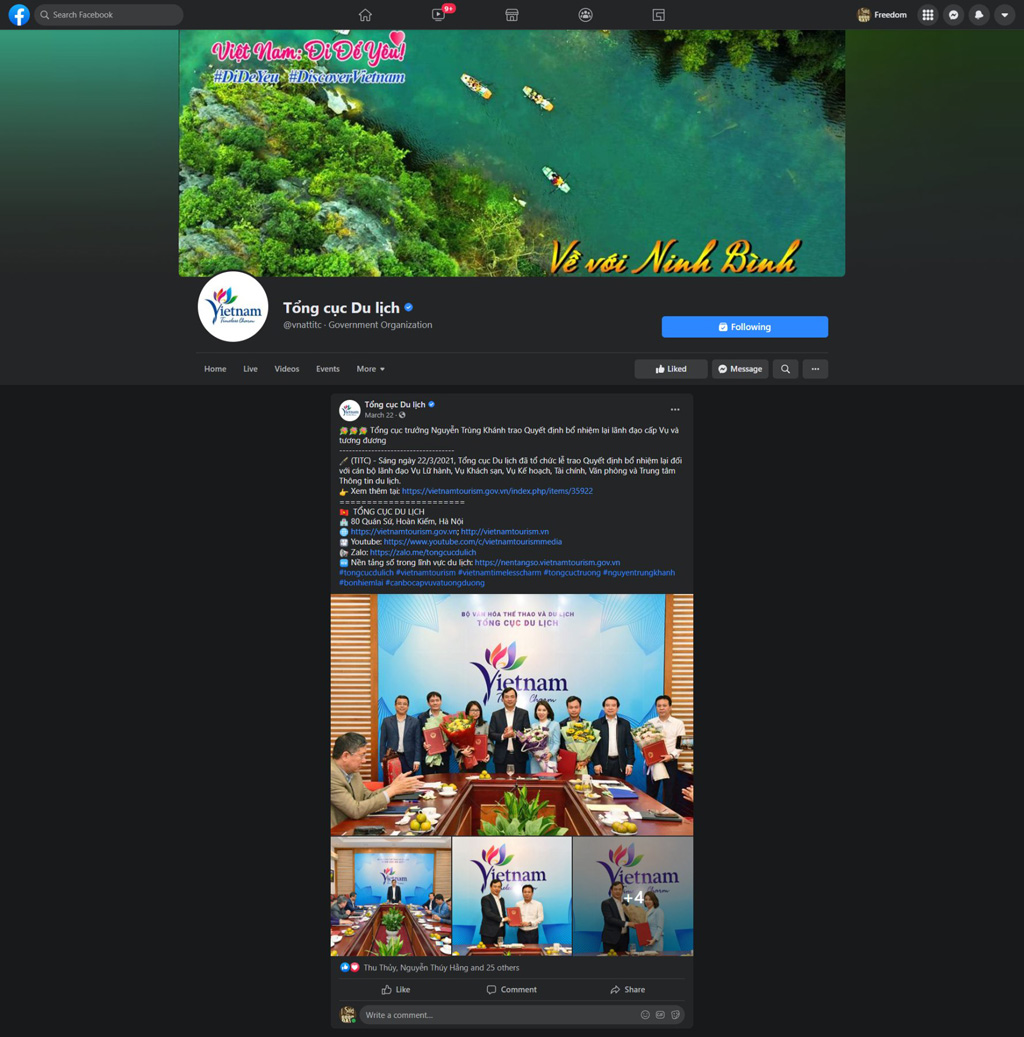
Task: Click the #vietnamtourism hashtag
Action: tap(425, 573)
